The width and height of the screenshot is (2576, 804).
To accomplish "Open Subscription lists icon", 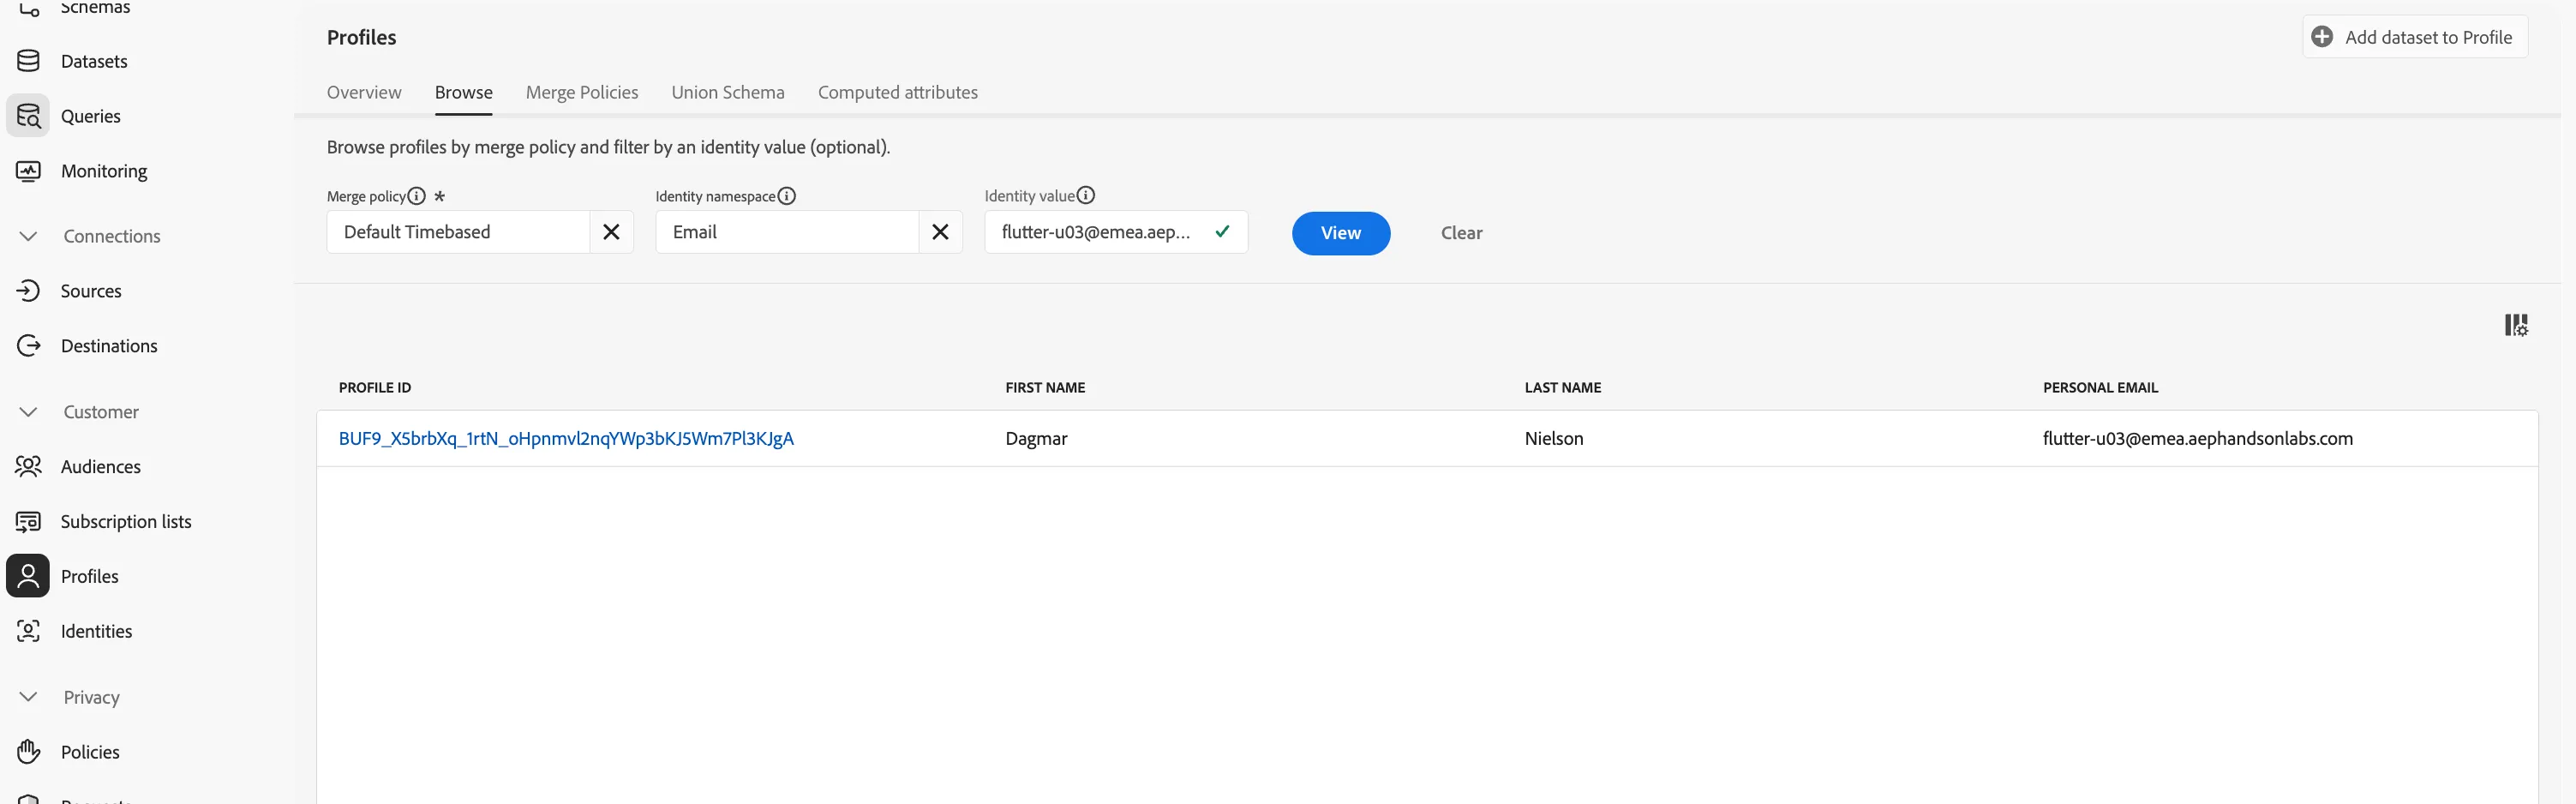I will pos(28,522).
